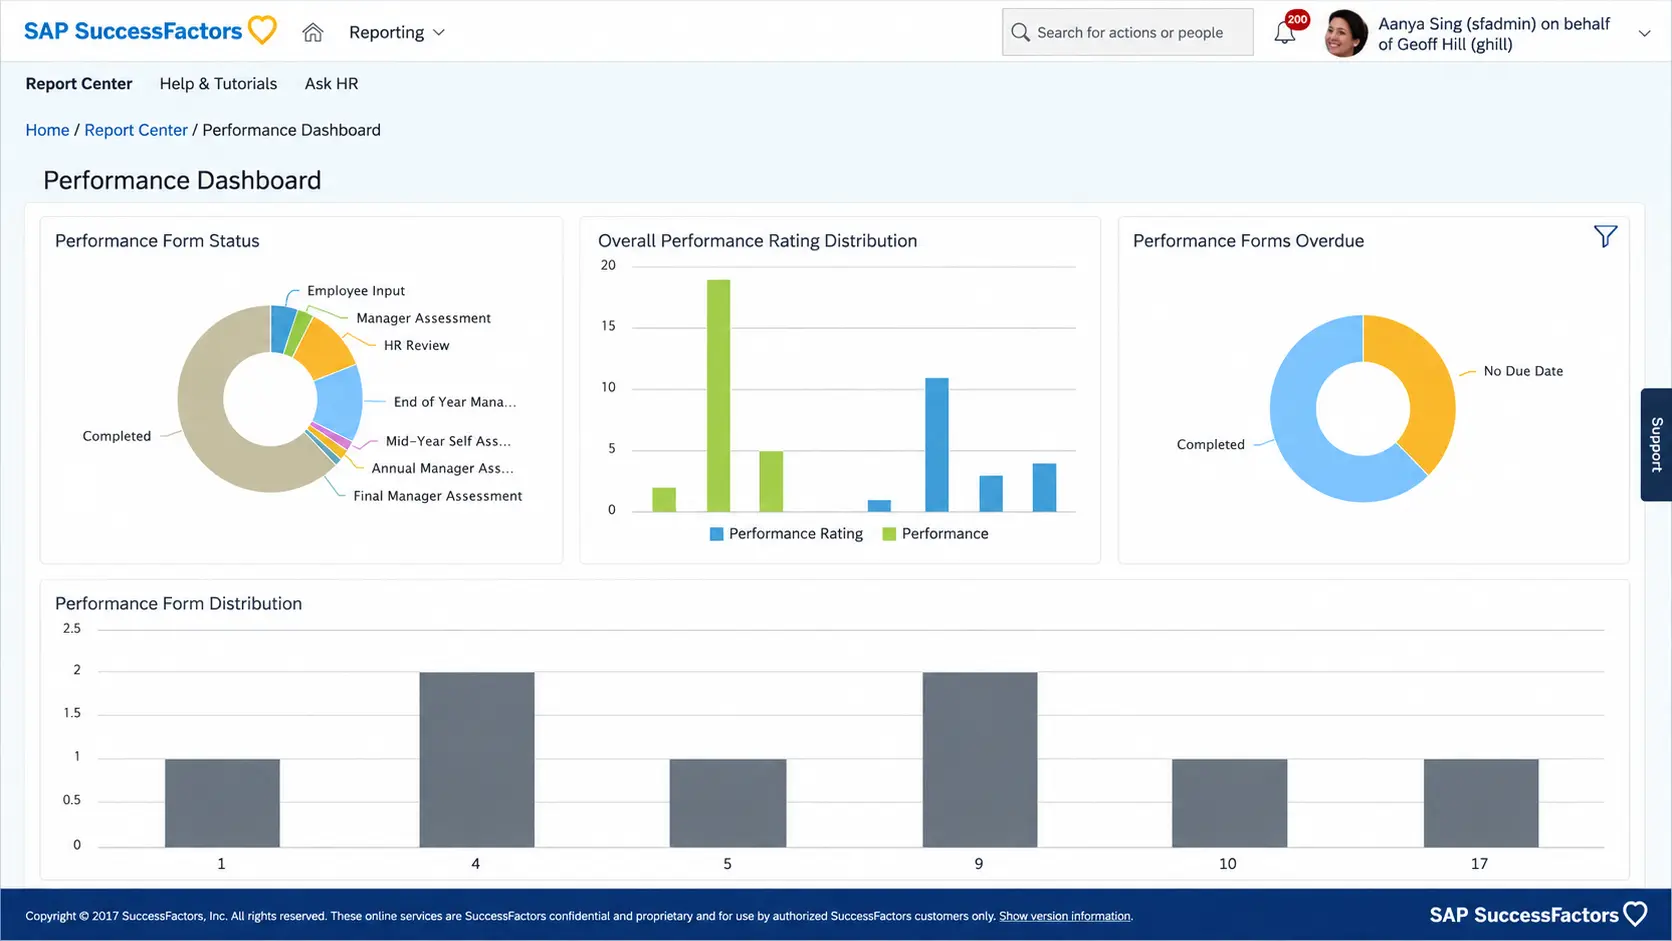Image resolution: width=1672 pixels, height=941 pixels.
Task: Click the HR Review chart label
Action: tap(417, 345)
